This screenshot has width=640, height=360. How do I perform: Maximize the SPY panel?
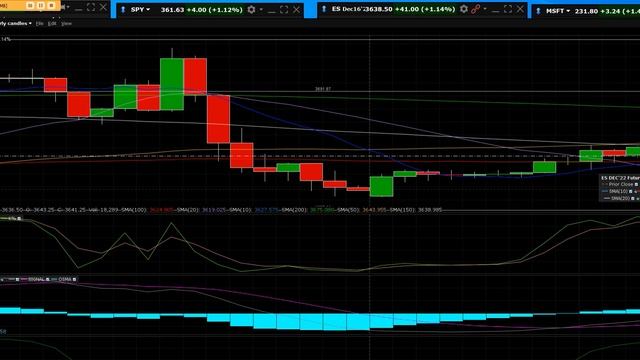(284, 9)
